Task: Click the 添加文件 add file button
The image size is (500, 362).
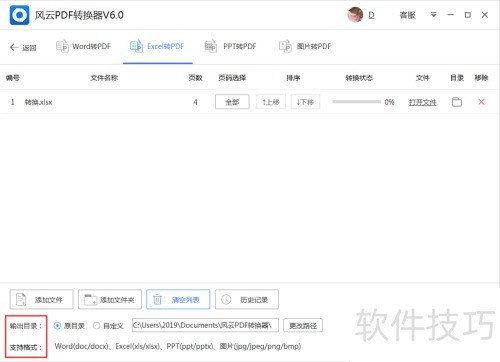Action: 41,299
